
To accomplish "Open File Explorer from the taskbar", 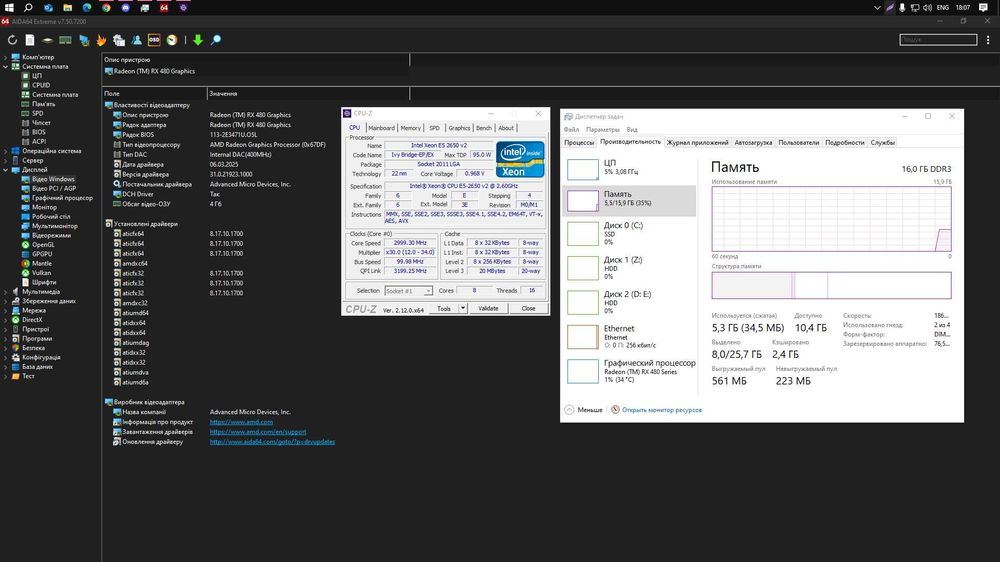I will click(68, 8).
